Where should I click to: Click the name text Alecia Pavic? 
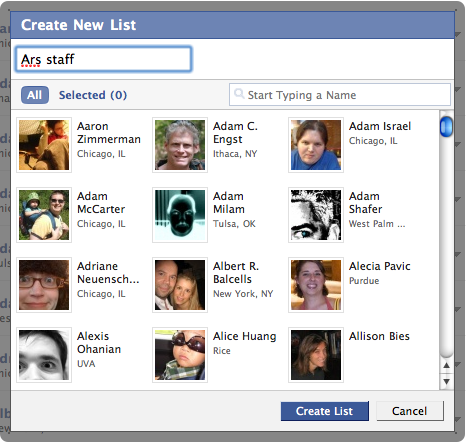380,266
